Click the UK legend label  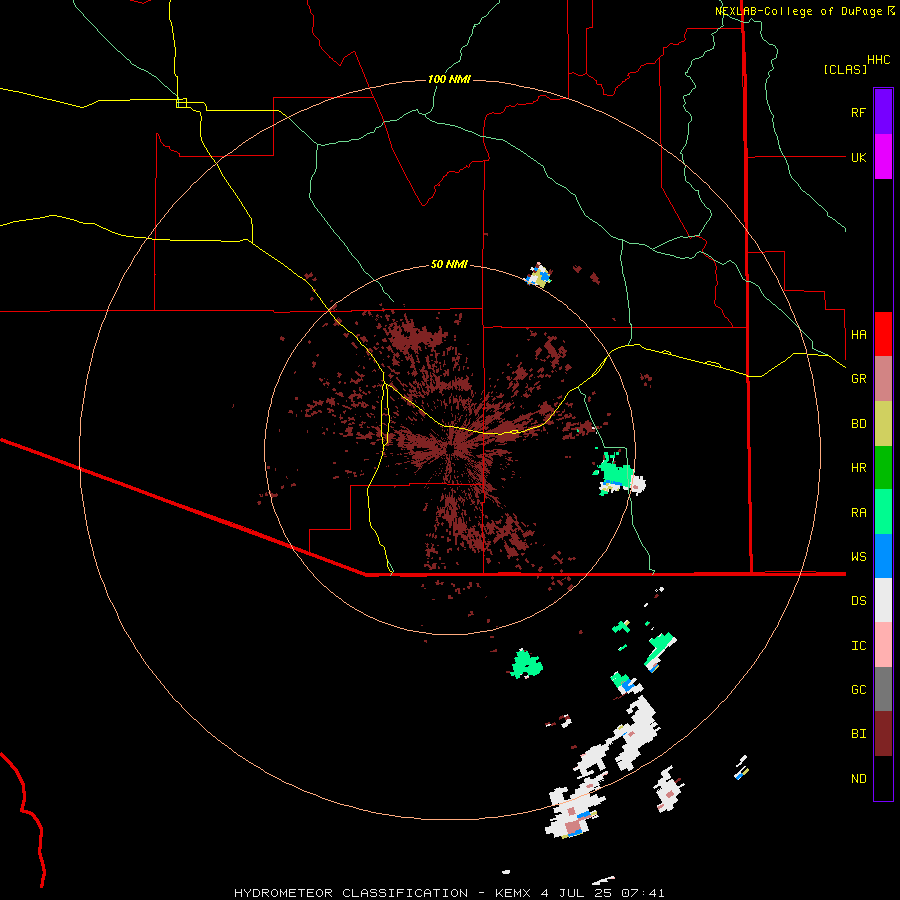858,157
